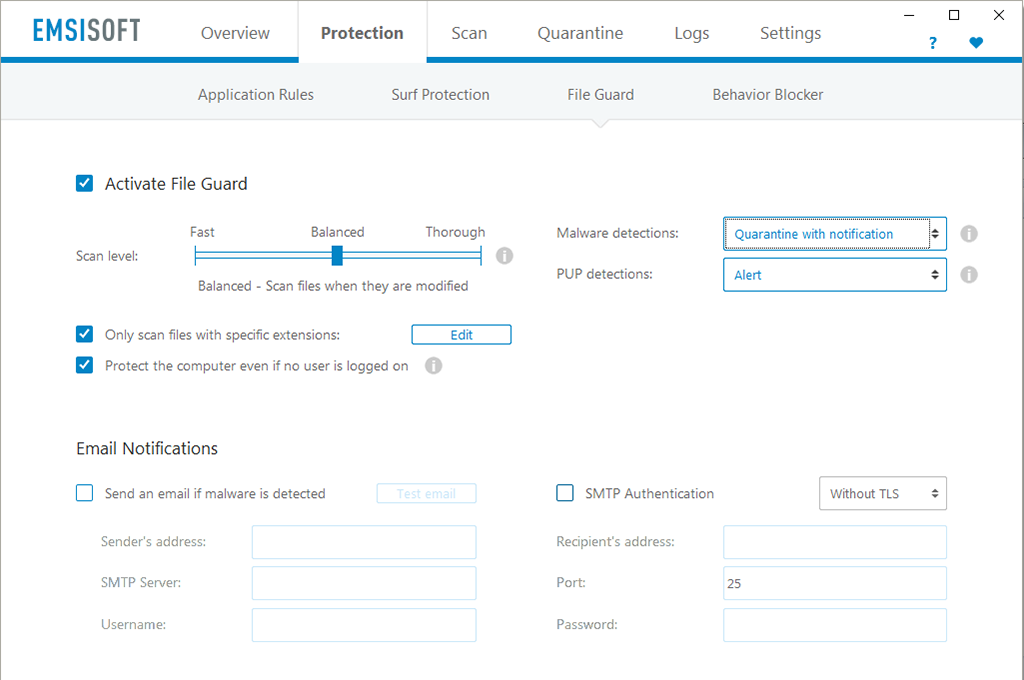Maximize the Emsisoft window

[x=954, y=15]
